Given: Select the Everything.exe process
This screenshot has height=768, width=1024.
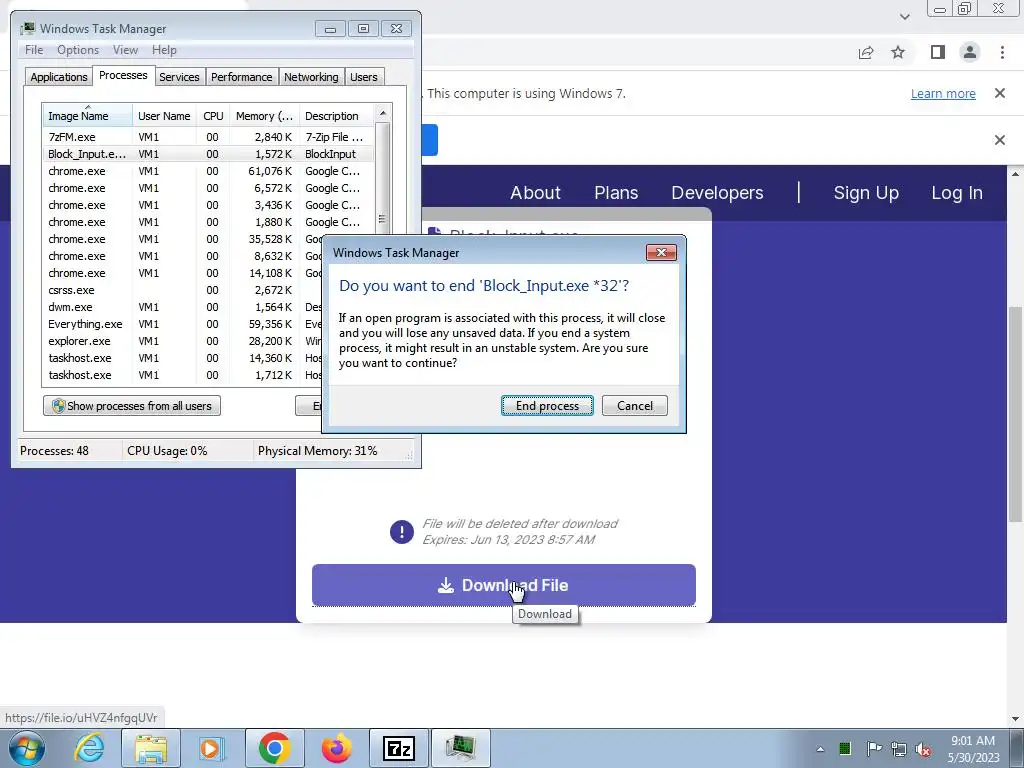Looking at the screenshot, I should click(183, 324).
